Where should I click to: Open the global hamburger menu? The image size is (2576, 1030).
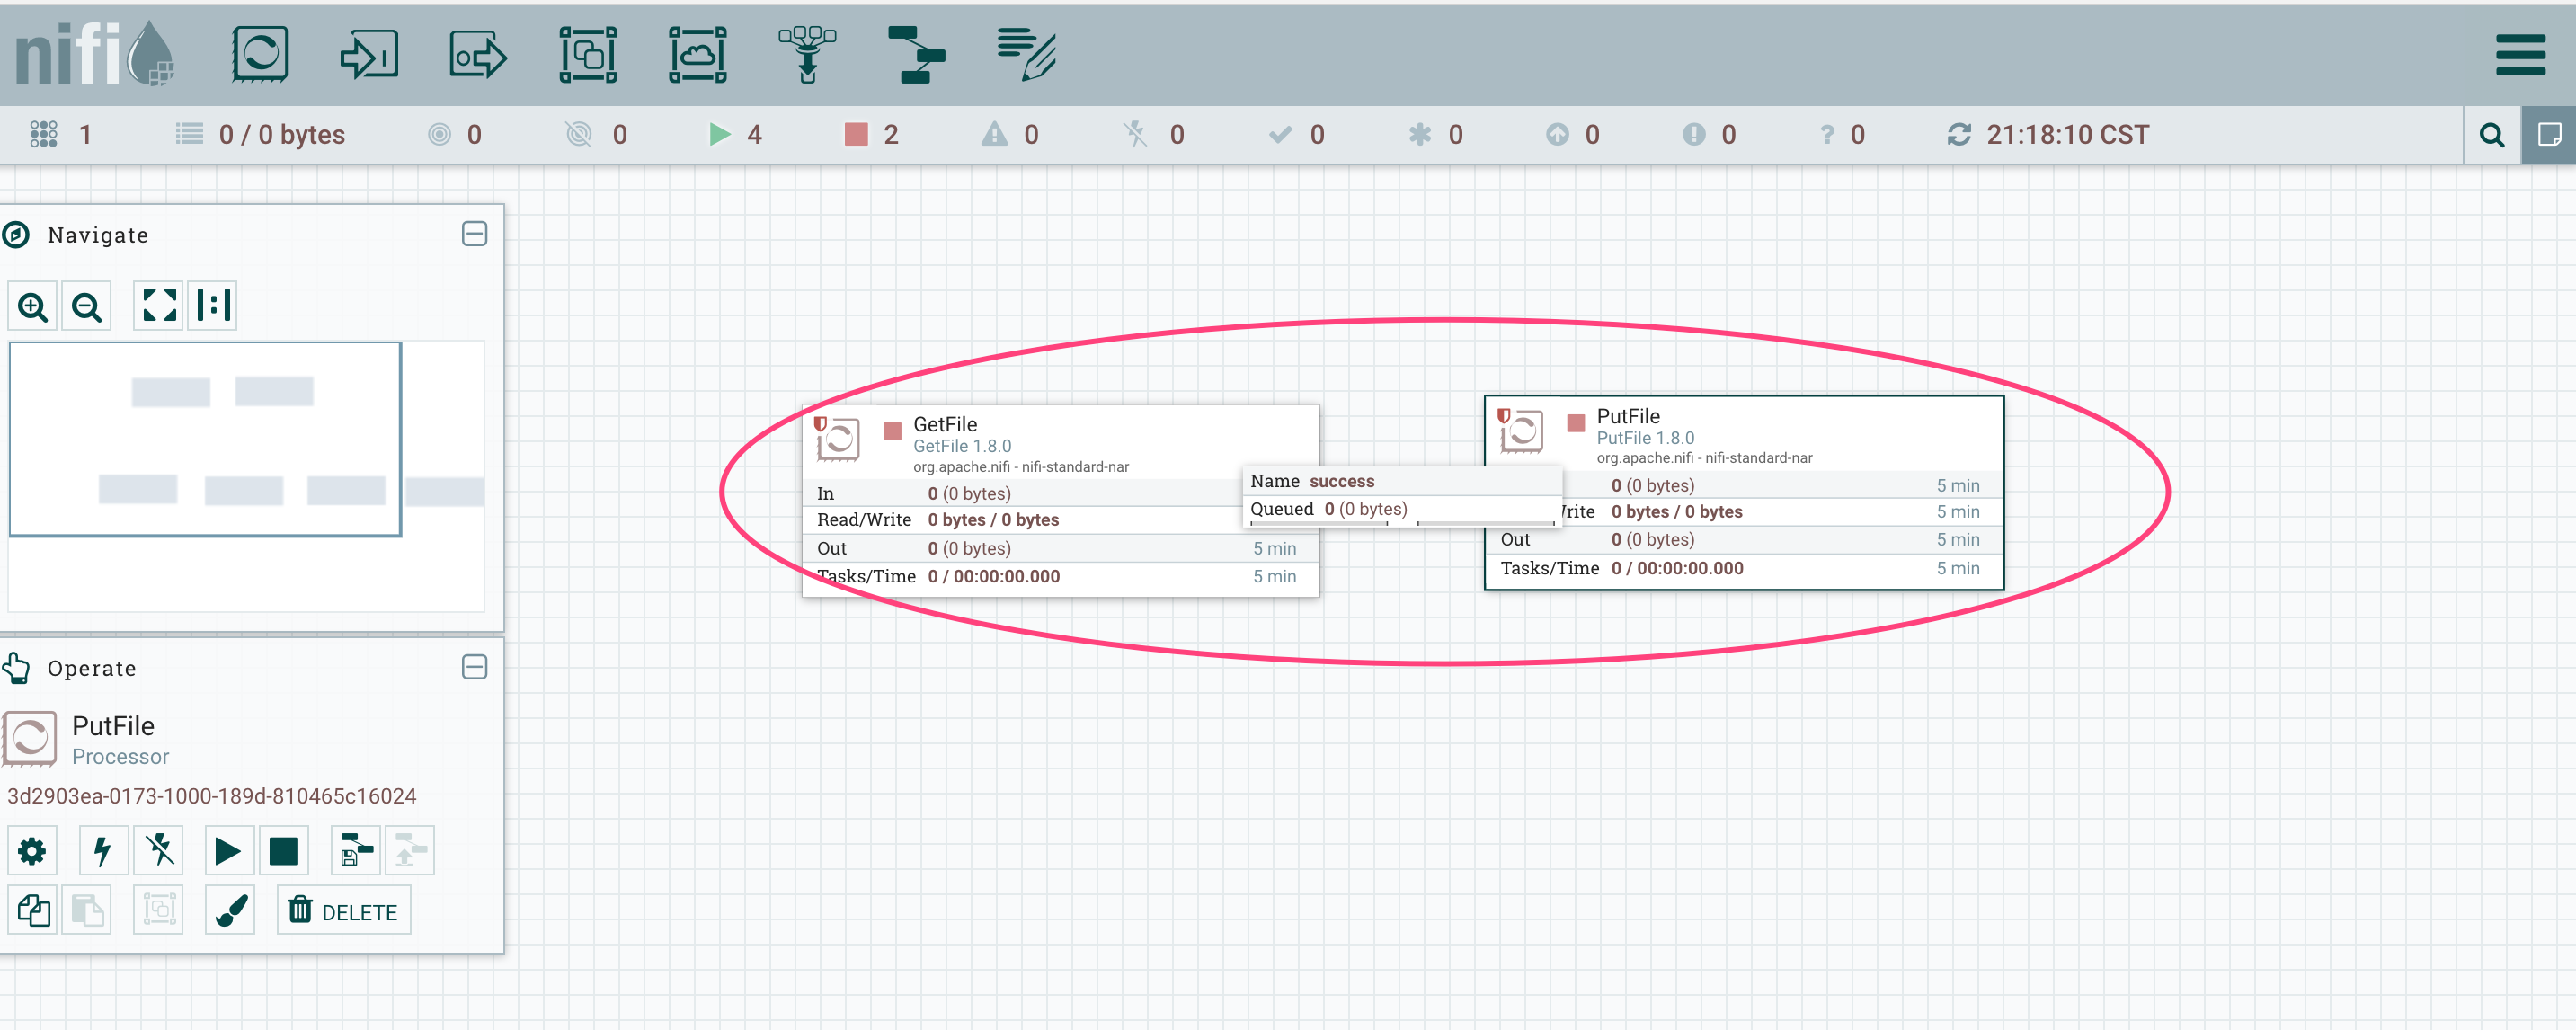coord(2520,55)
